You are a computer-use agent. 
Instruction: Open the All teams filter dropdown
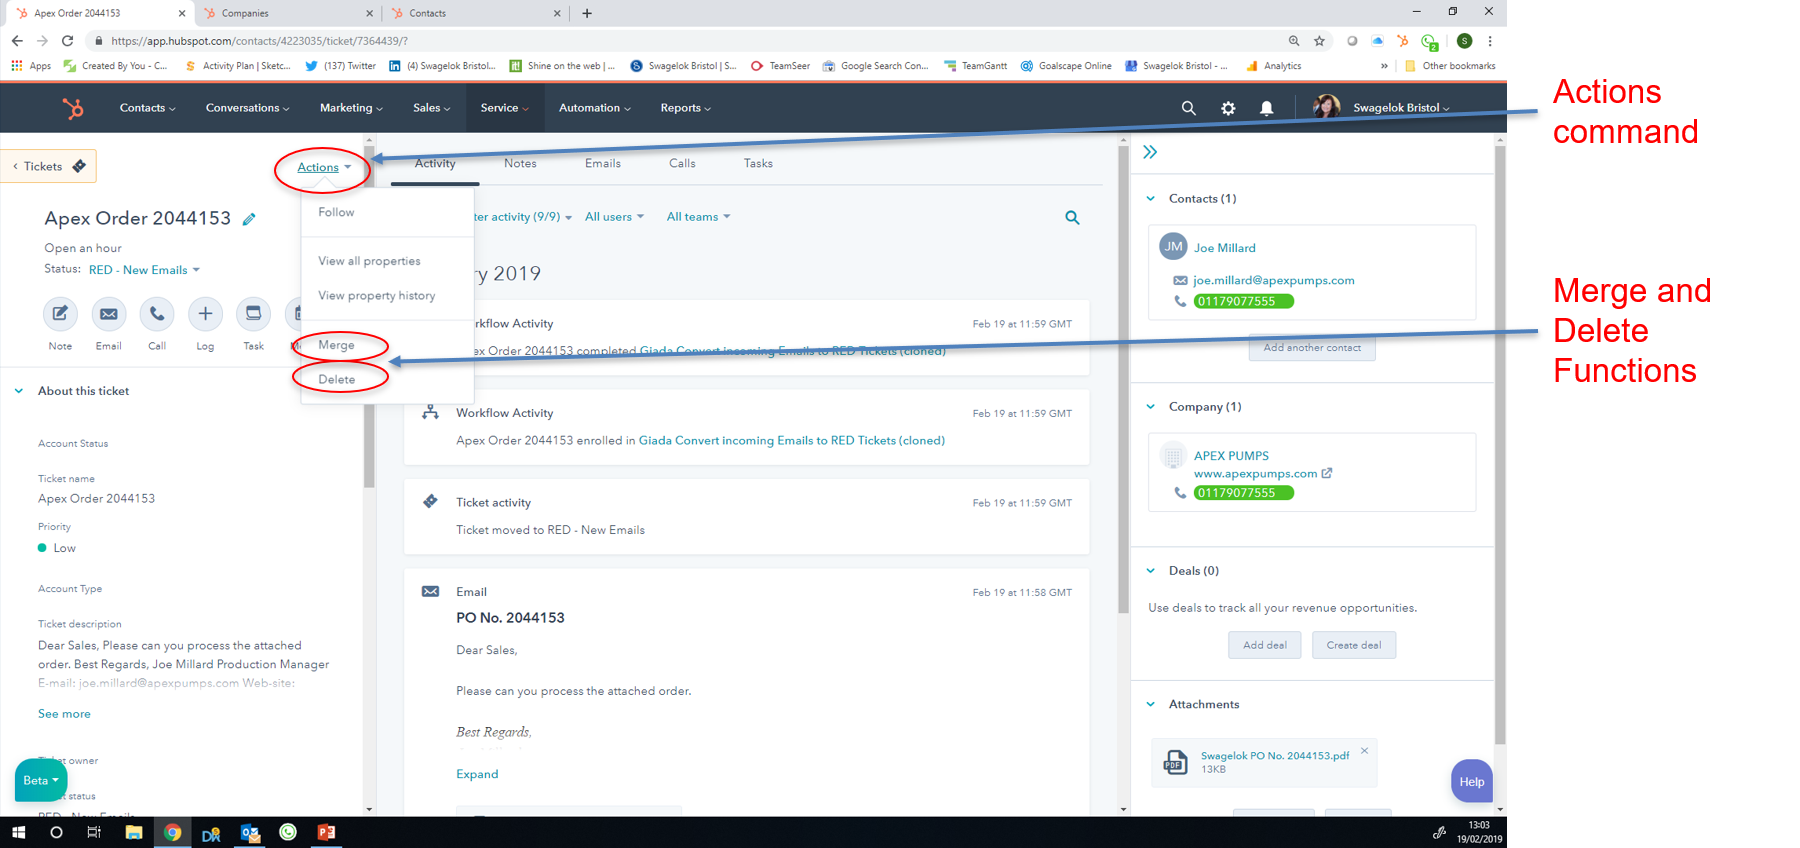(x=698, y=217)
